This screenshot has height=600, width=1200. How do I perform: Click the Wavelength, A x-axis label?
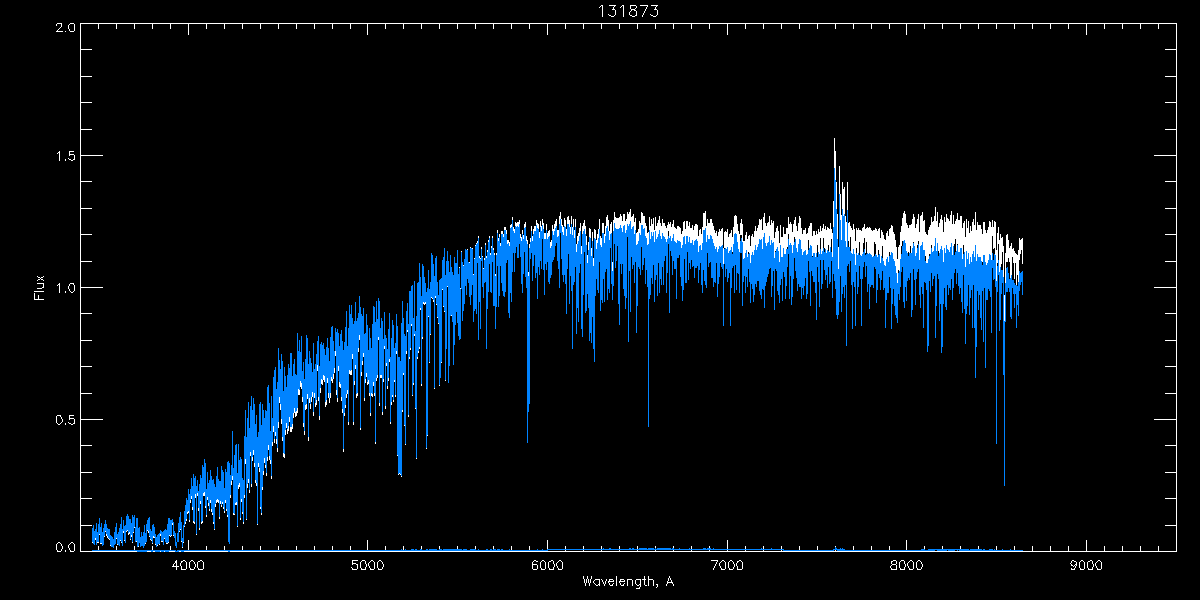coord(628,582)
